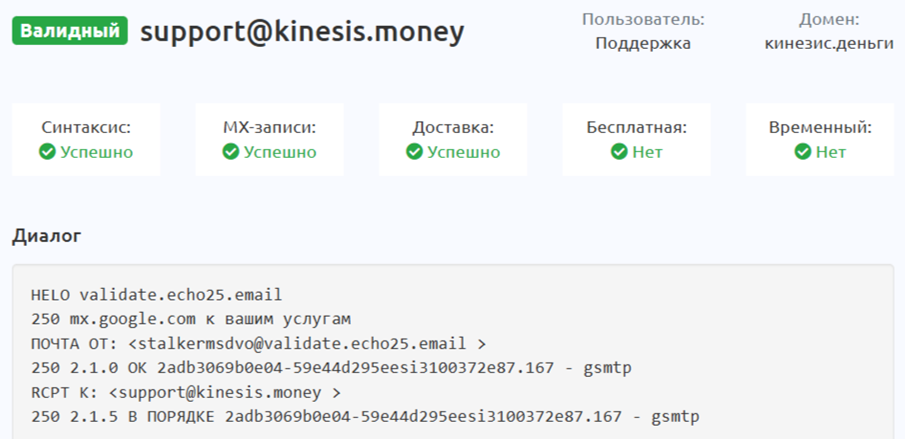
Task: Click the RCPT К recipient log line
Action: tap(186, 392)
